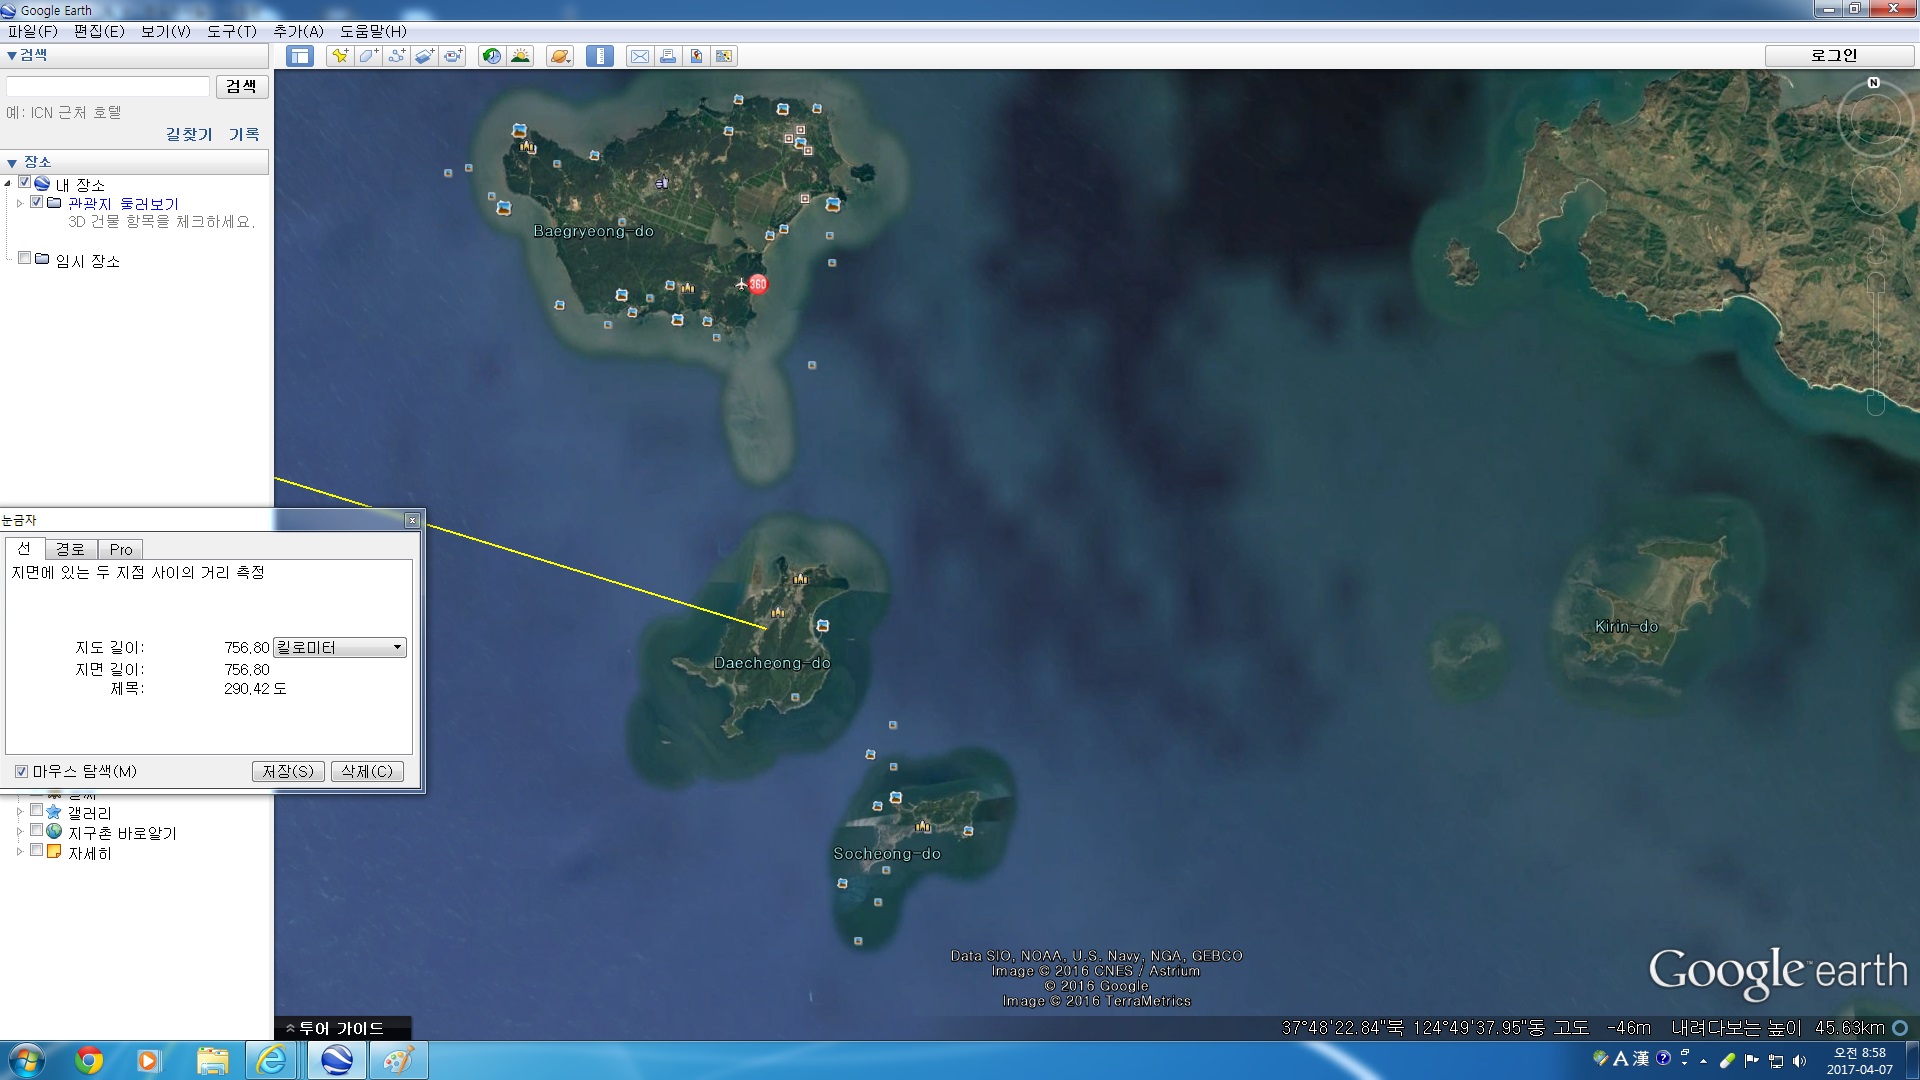This screenshot has width=1920, height=1080.
Task: Click the volume speaker tray icon
Action: click(1800, 1061)
